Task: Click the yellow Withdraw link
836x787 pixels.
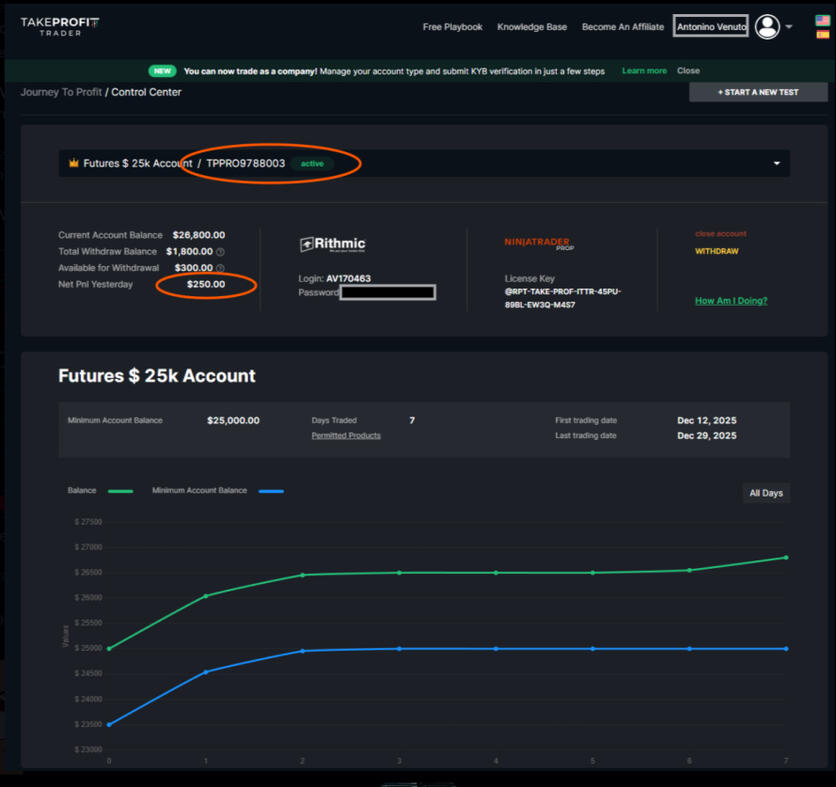Action: (x=717, y=251)
